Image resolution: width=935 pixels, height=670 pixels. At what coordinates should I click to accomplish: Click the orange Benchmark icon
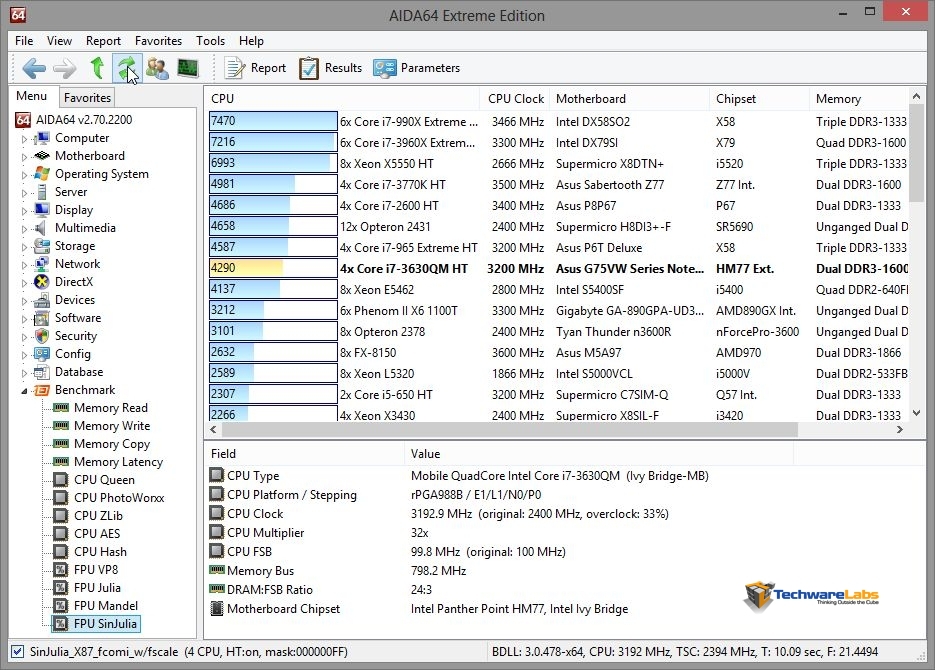point(42,390)
